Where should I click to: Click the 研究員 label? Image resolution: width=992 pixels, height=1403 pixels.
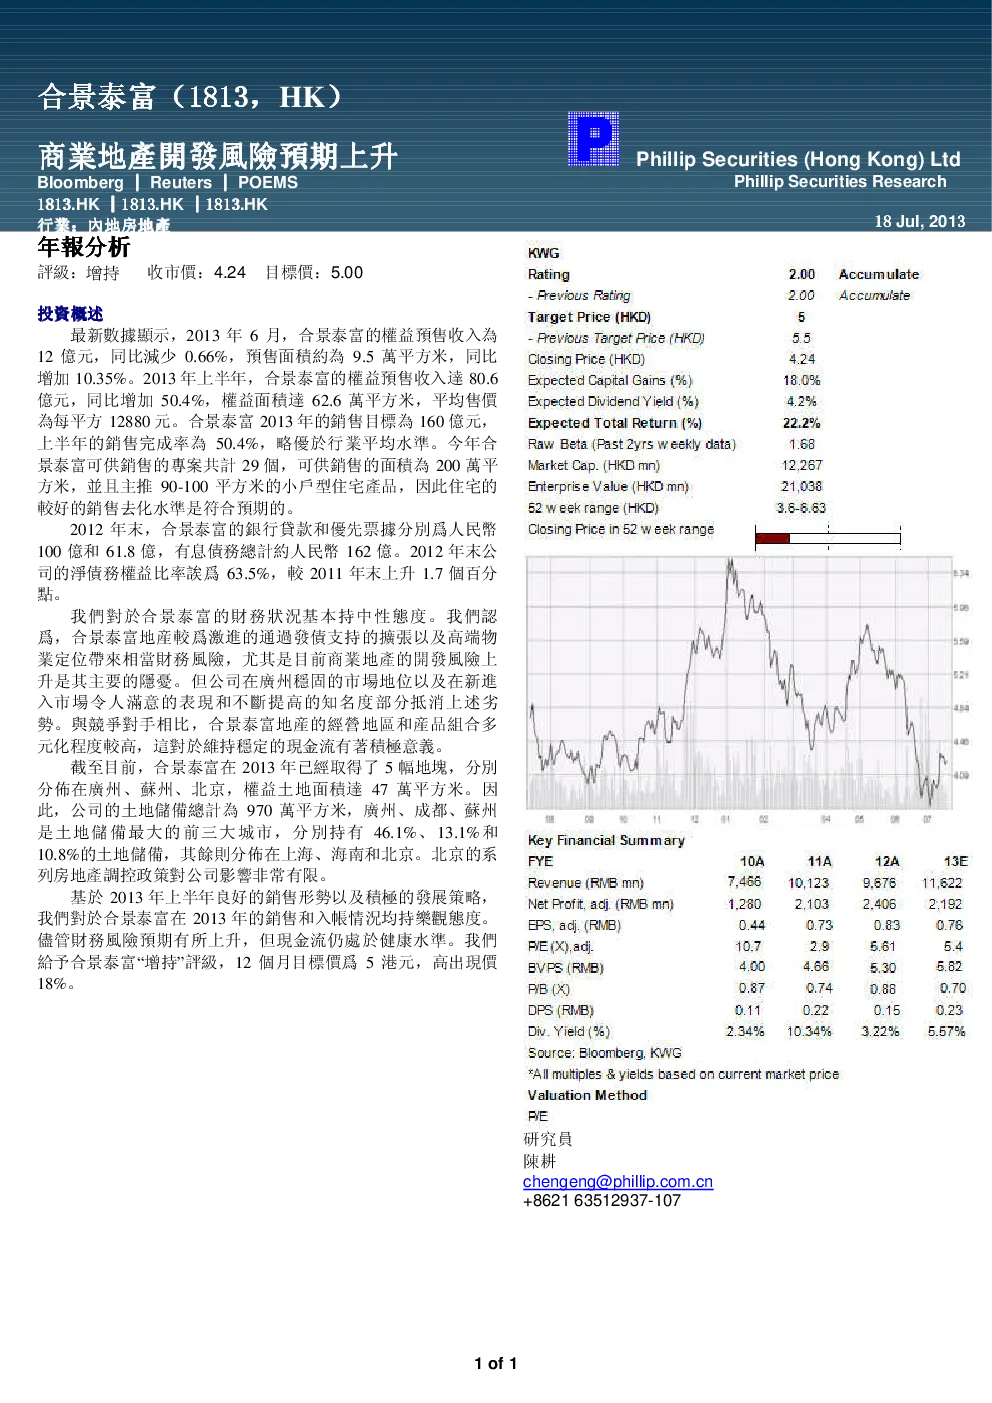[548, 1139]
